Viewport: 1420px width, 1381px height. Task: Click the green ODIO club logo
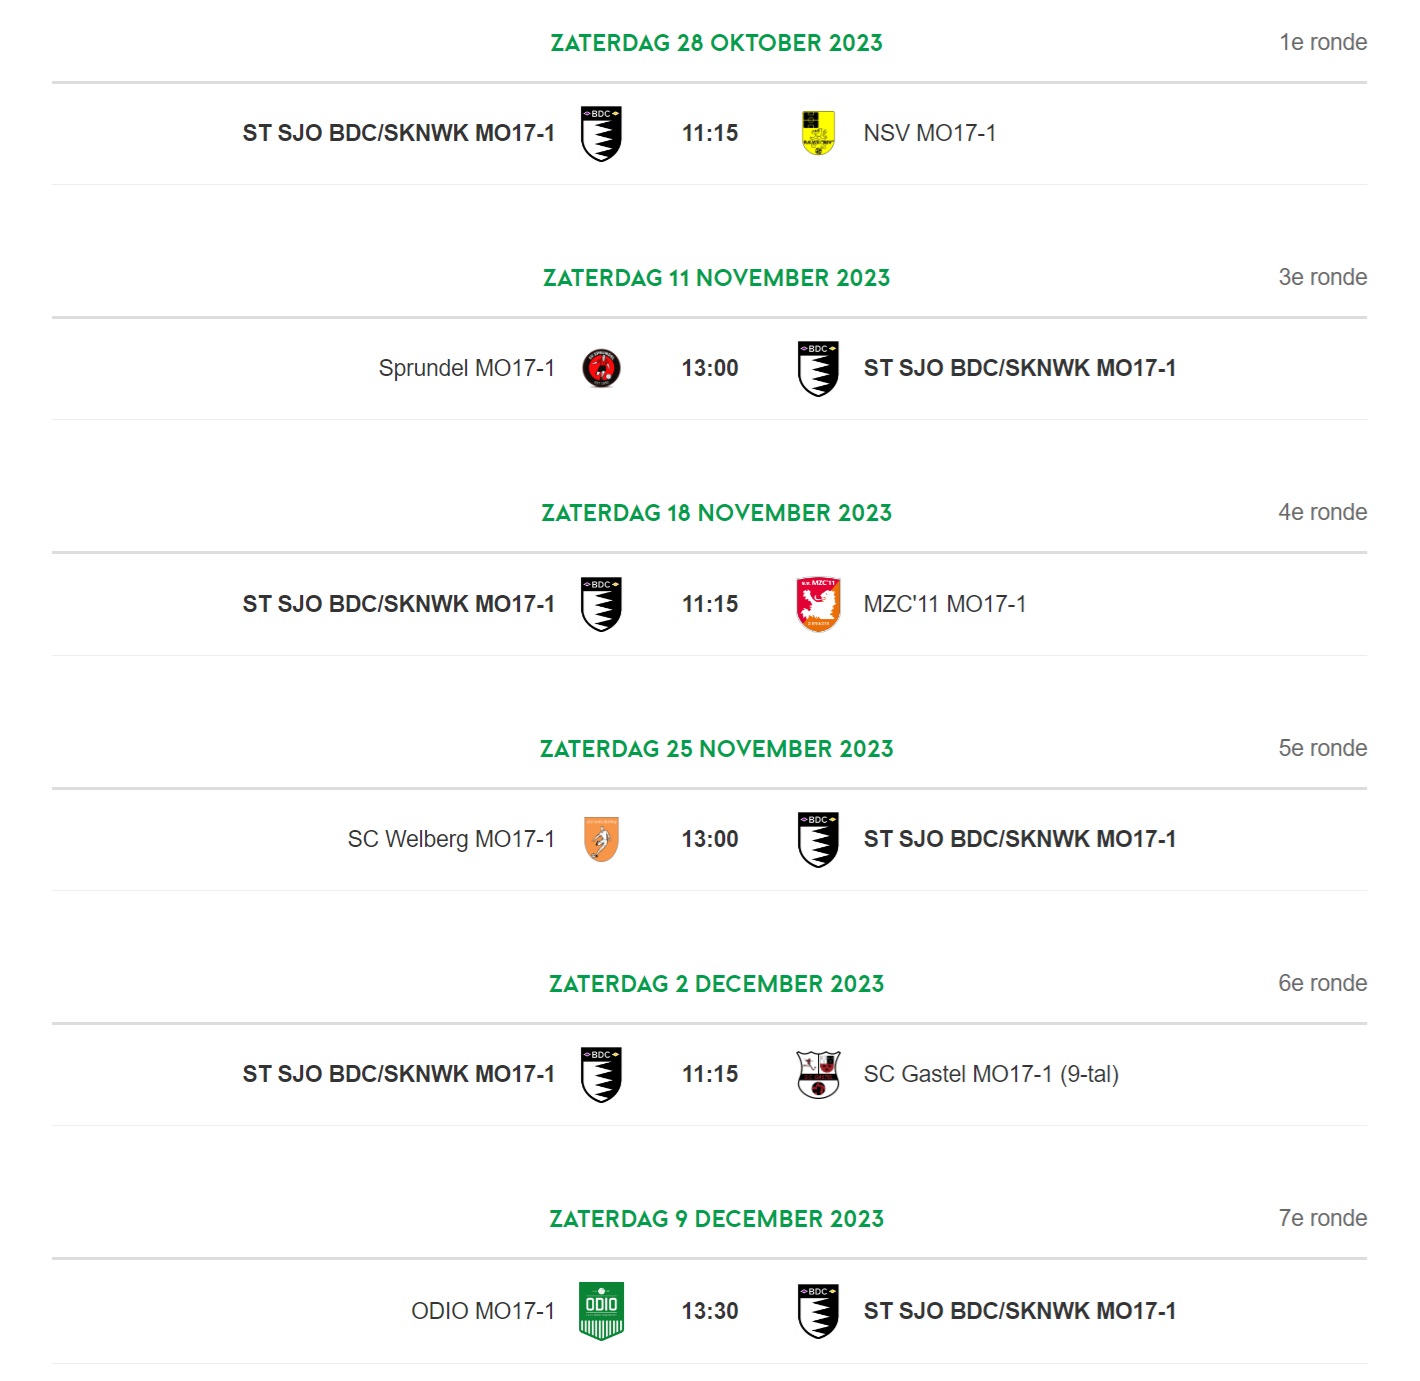601,1311
